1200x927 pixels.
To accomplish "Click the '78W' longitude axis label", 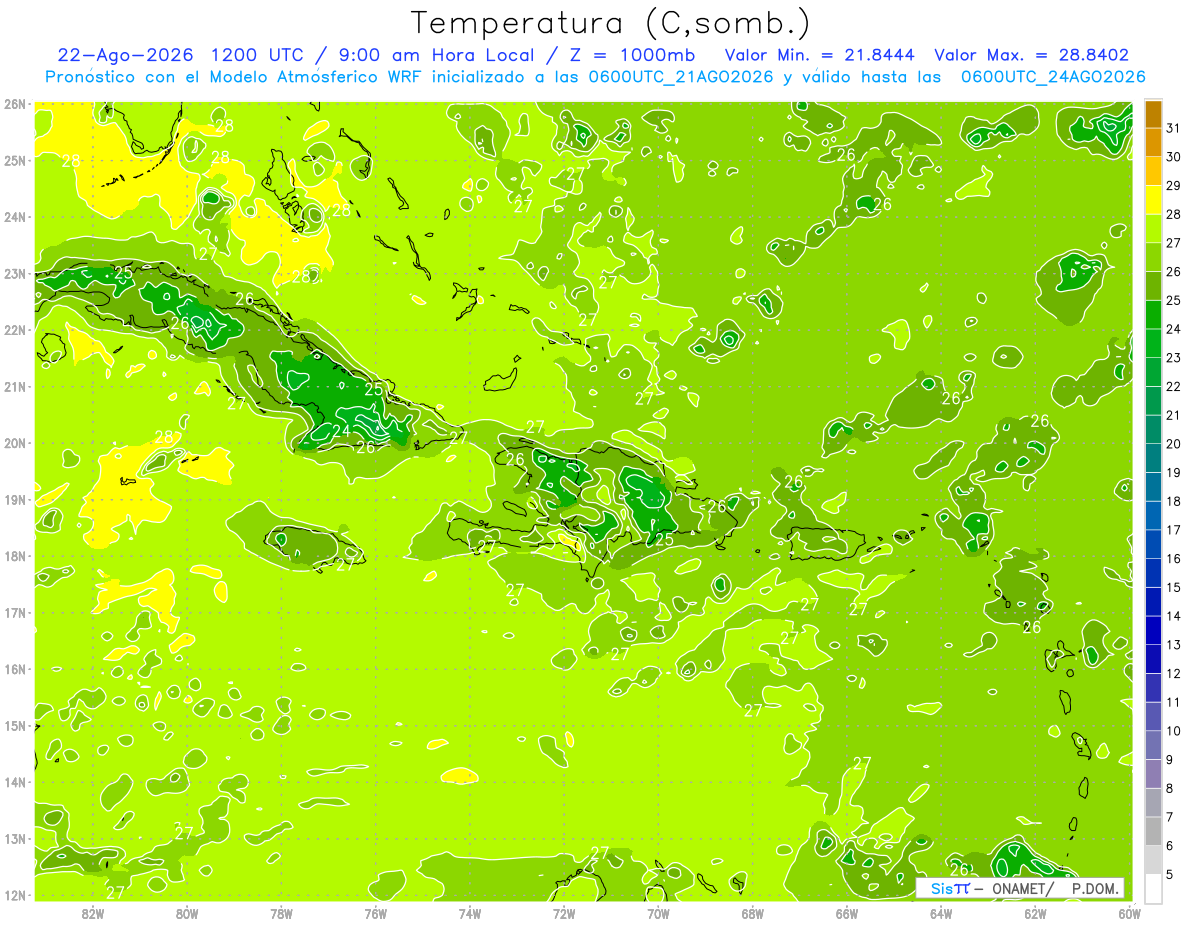I will 281,913.
